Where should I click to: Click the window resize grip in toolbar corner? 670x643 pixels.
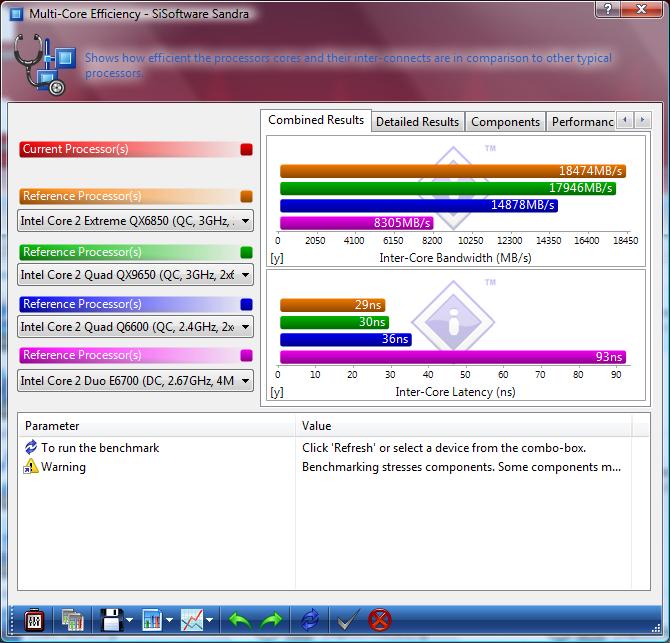[x=655, y=628]
